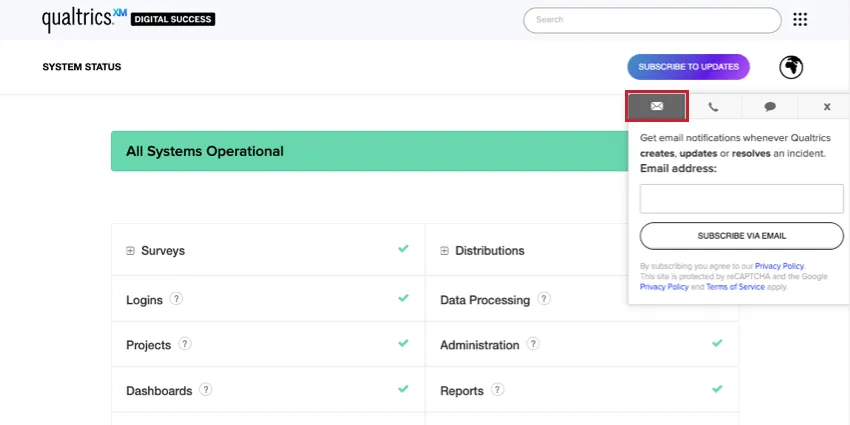
Task: Switch to the phone subscription tab
Action: [713, 106]
